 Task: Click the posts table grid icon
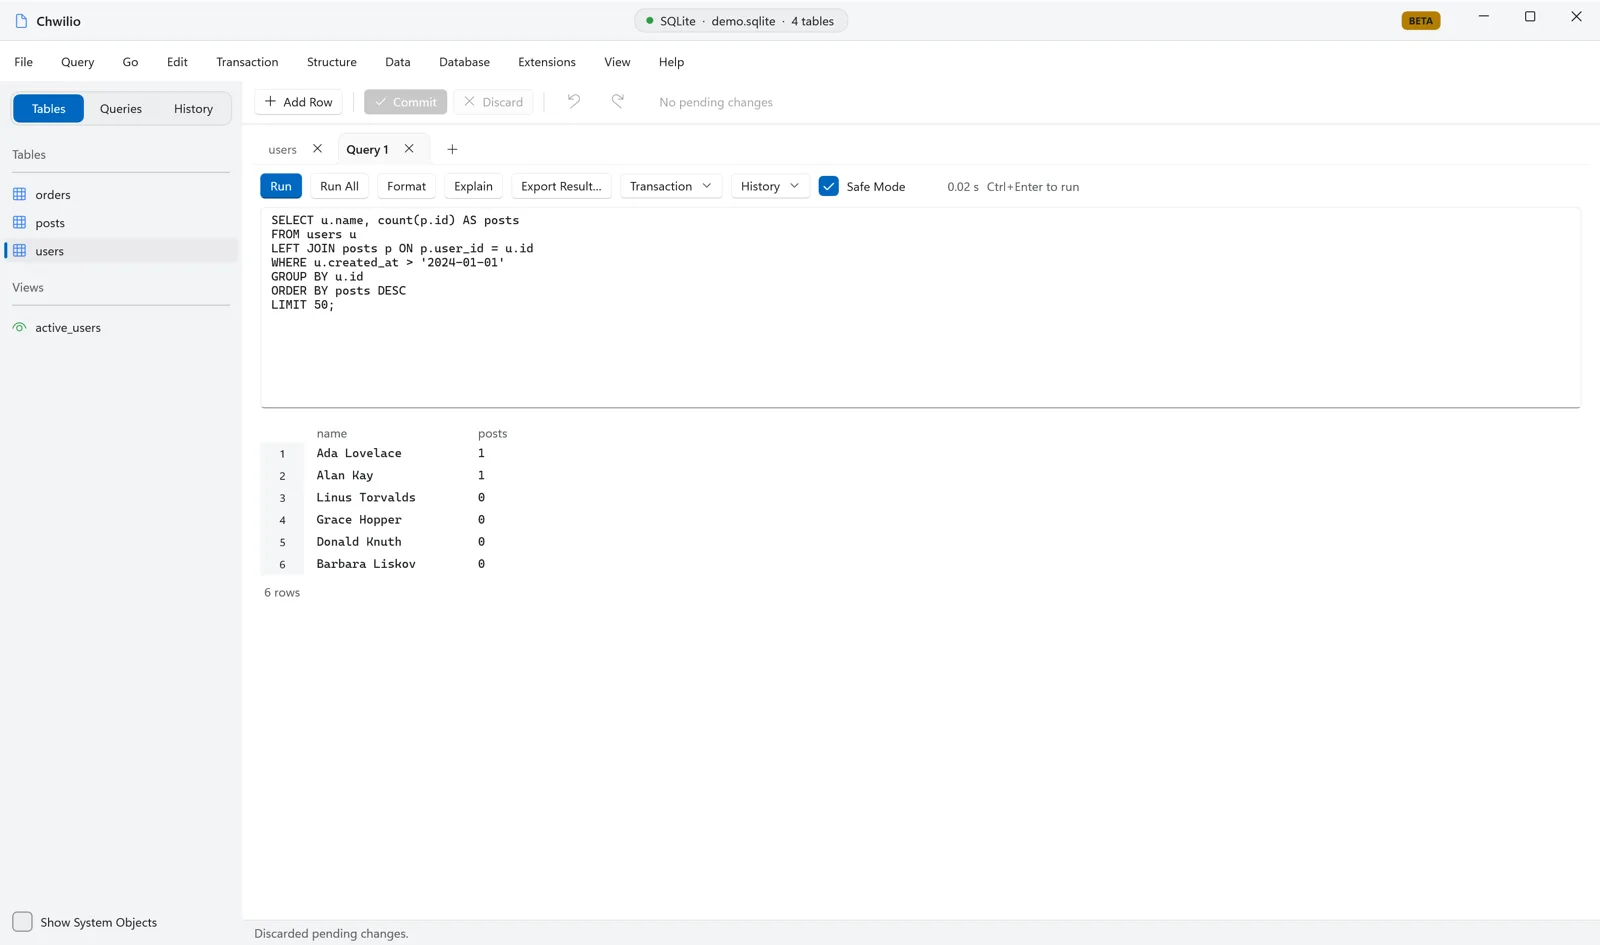coord(19,222)
